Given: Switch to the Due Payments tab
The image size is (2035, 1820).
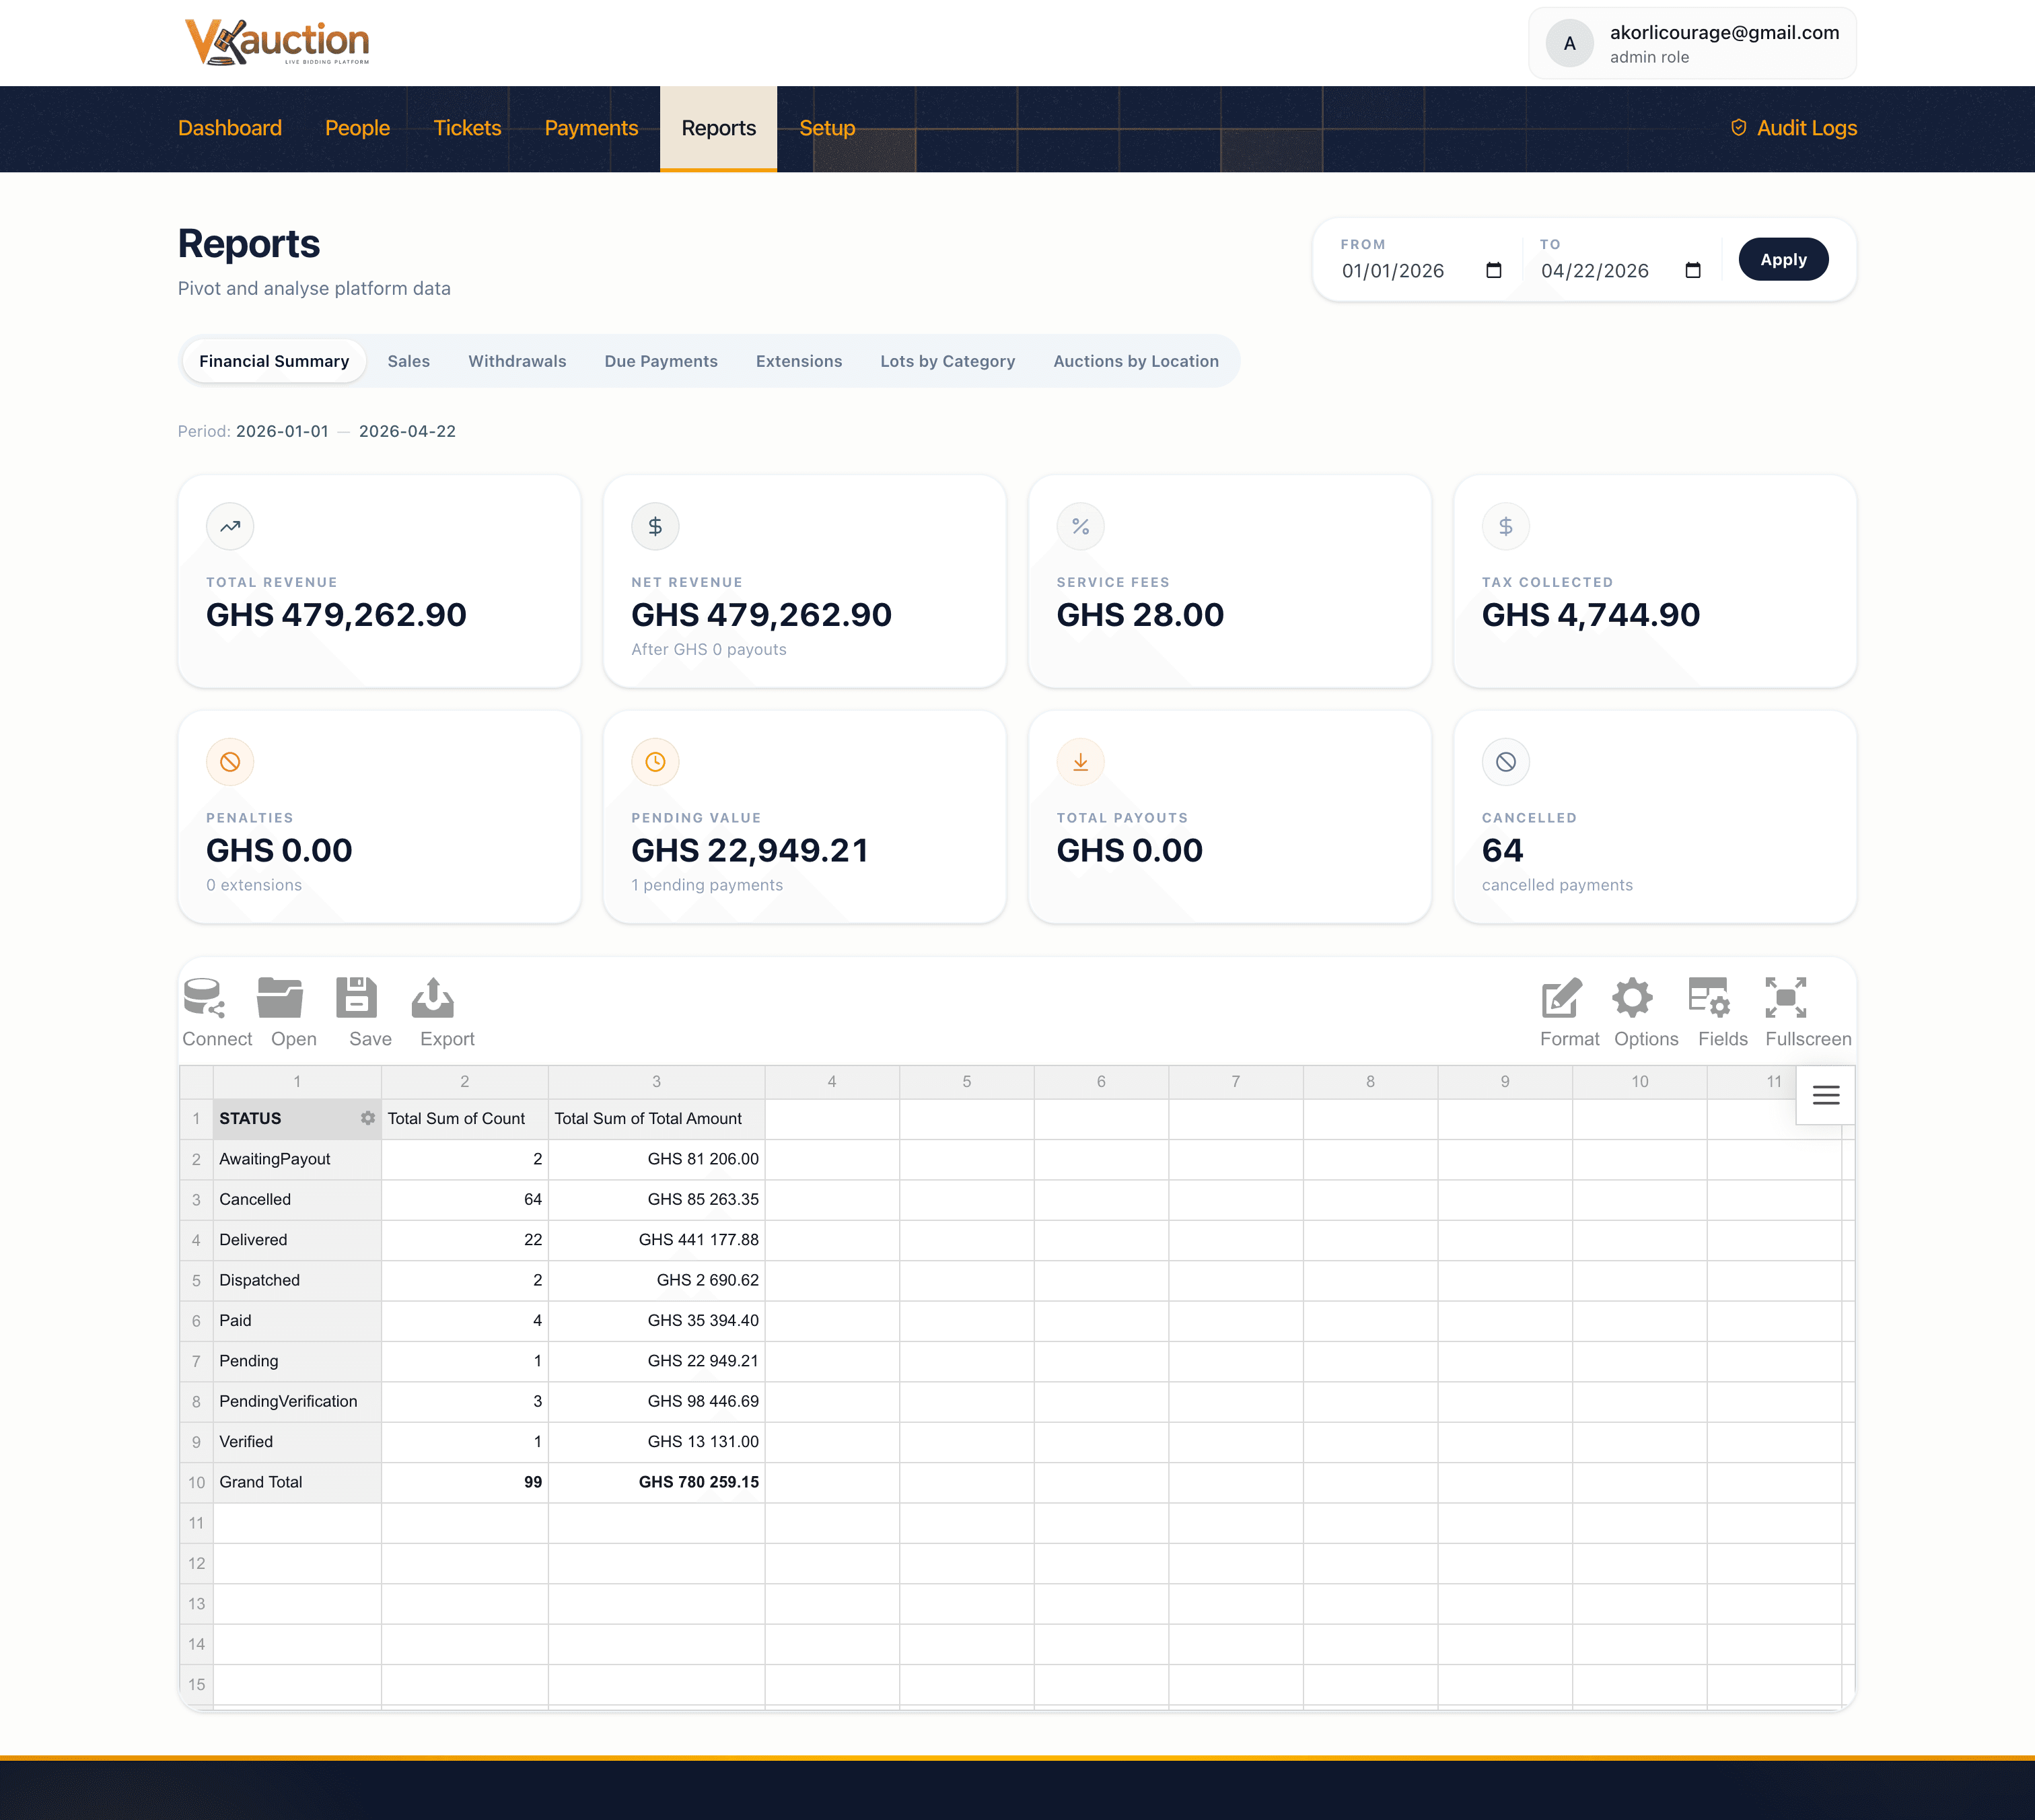Looking at the screenshot, I should [661, 361].
